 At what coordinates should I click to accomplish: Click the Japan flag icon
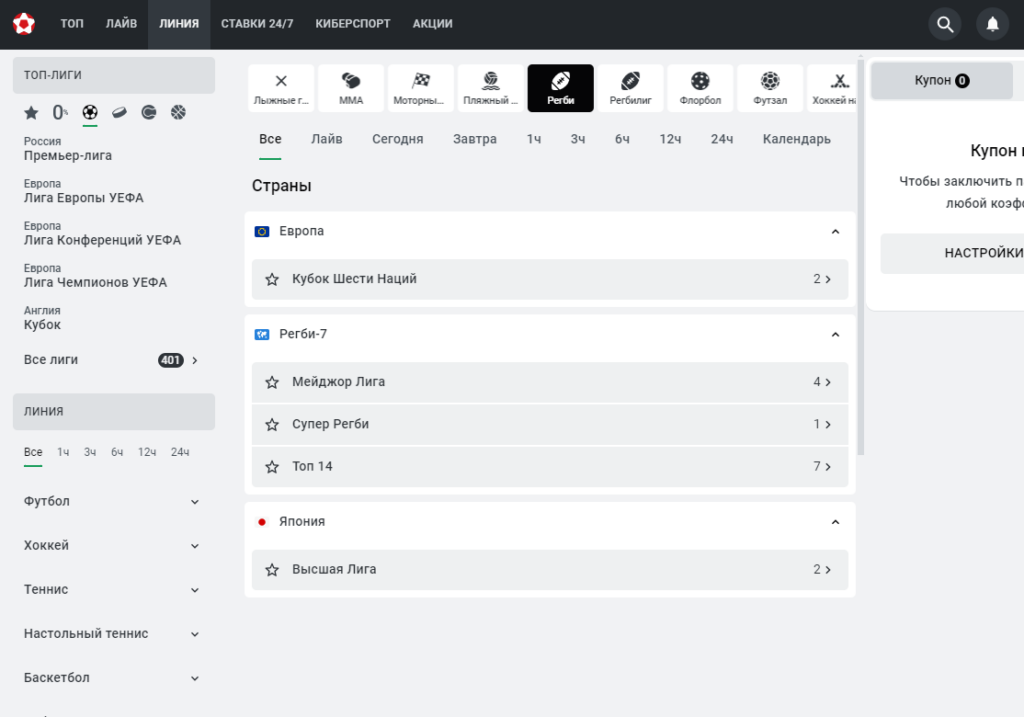(262, 522)
